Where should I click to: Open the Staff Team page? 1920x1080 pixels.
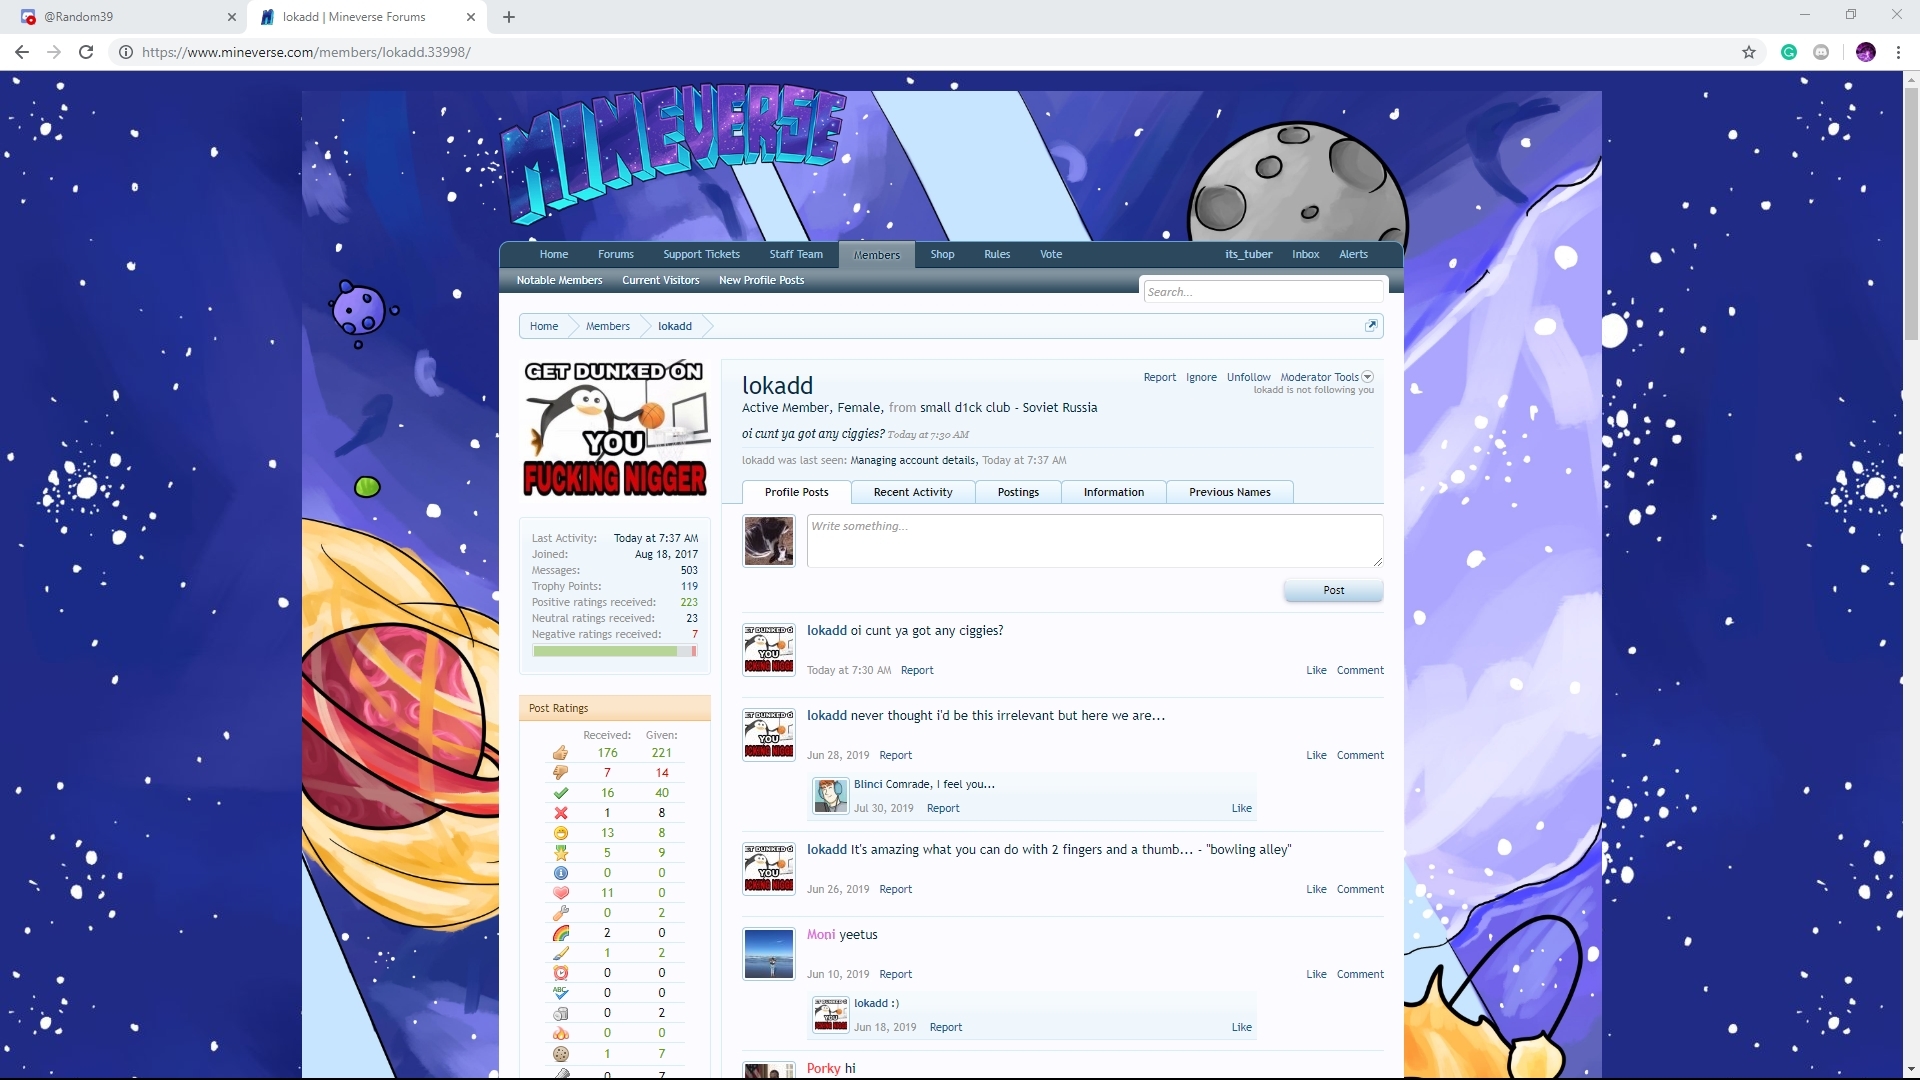click(796, 254)
